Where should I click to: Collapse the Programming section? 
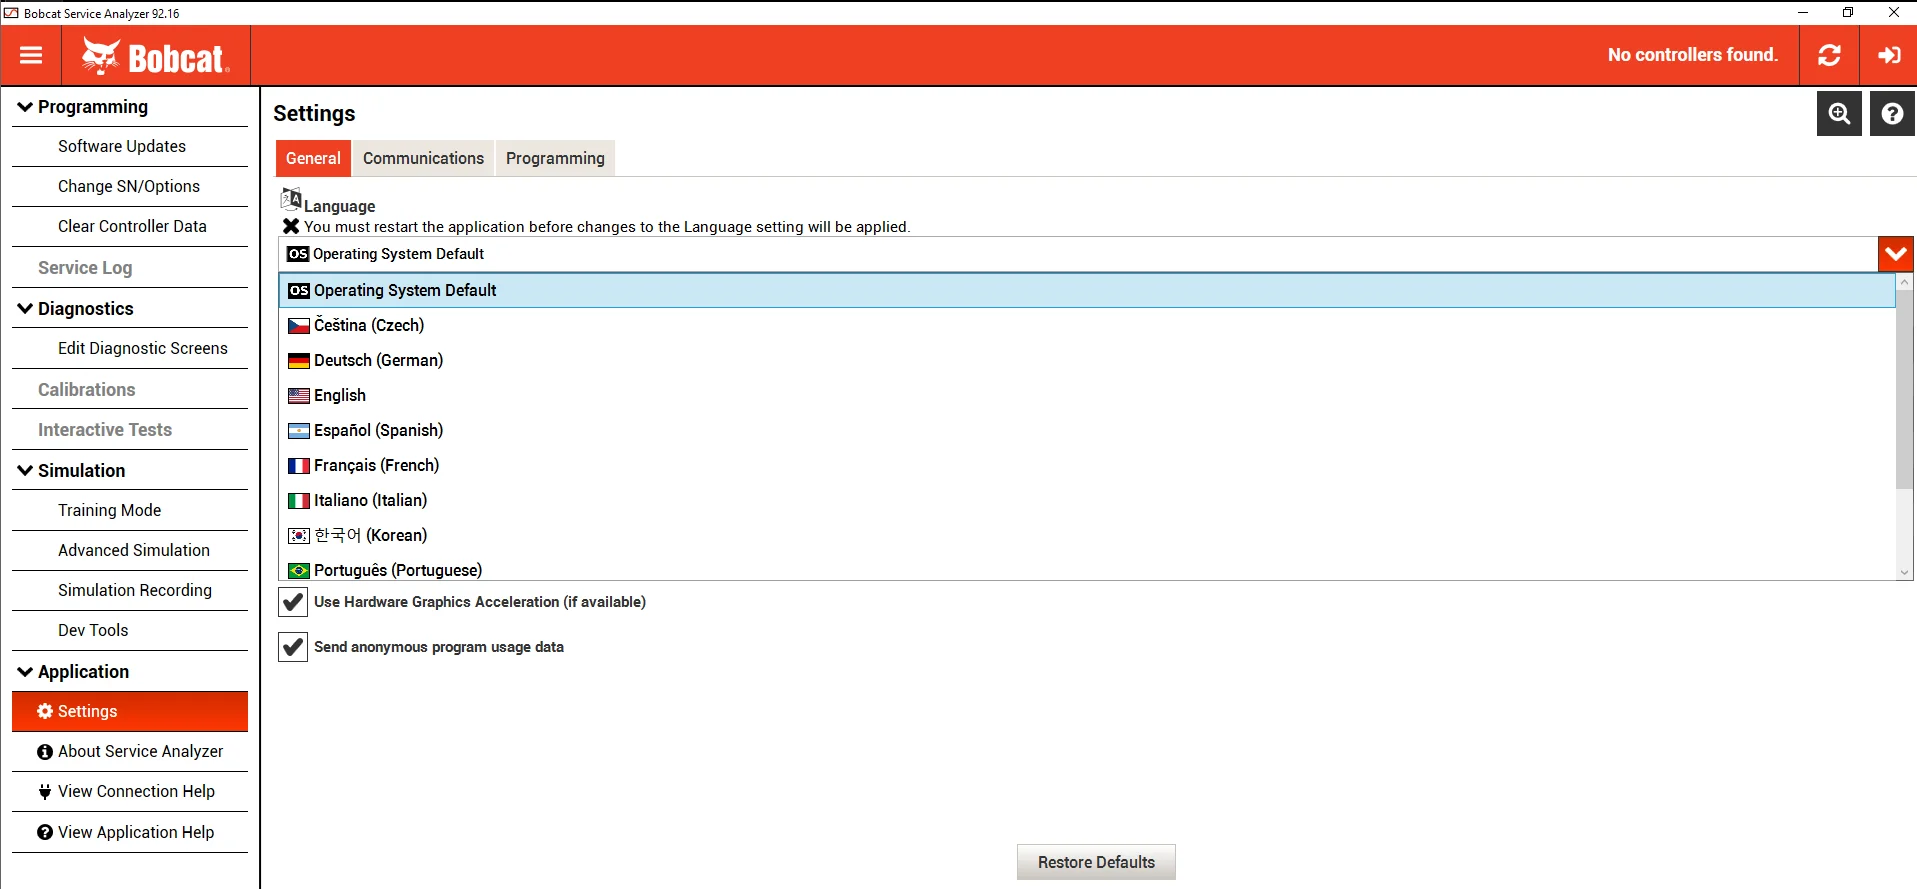(25, 107)
